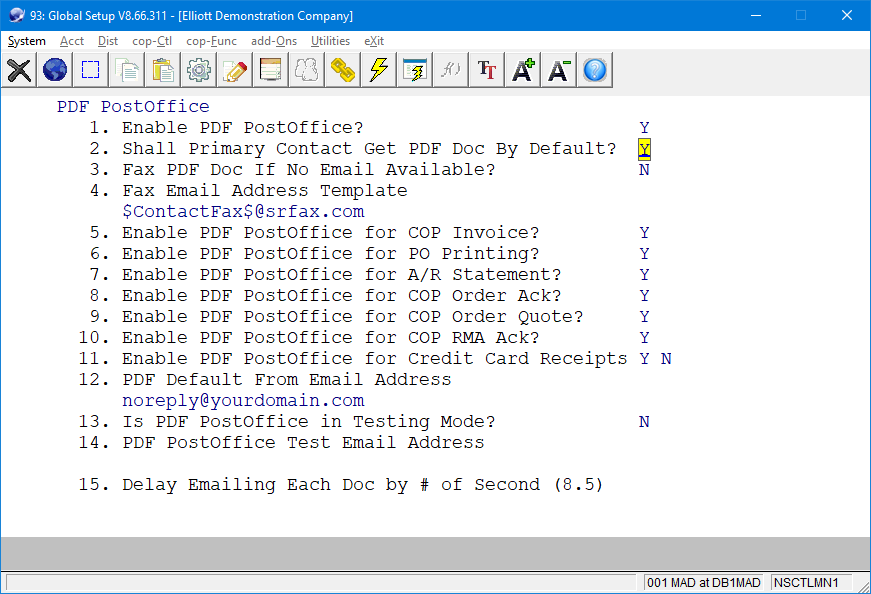The image size is (871, 594).
Task: Click the highlighted Primary Contact default Y field
Action: pyautogui.click(x=645, y=149)
